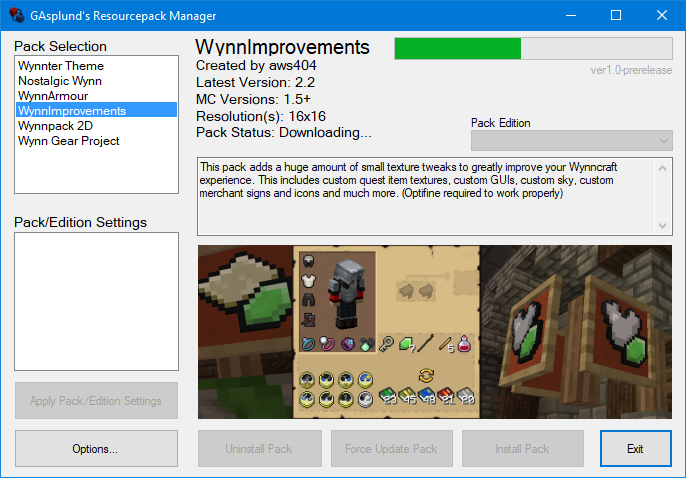Maximize the Resourcepack Manager window
Screen dimensions: 686x478
tap(616, 16)
